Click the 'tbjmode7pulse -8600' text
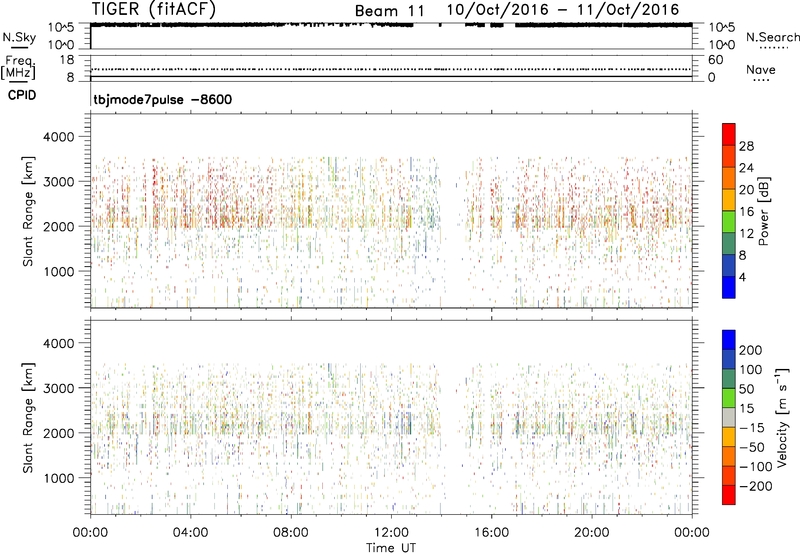Screen dimensions: 800x554 [162, 99]
